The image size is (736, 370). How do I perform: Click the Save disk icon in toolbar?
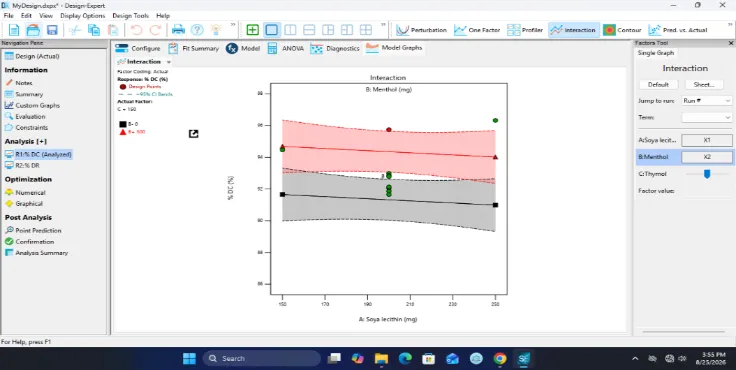pos(52,30)
